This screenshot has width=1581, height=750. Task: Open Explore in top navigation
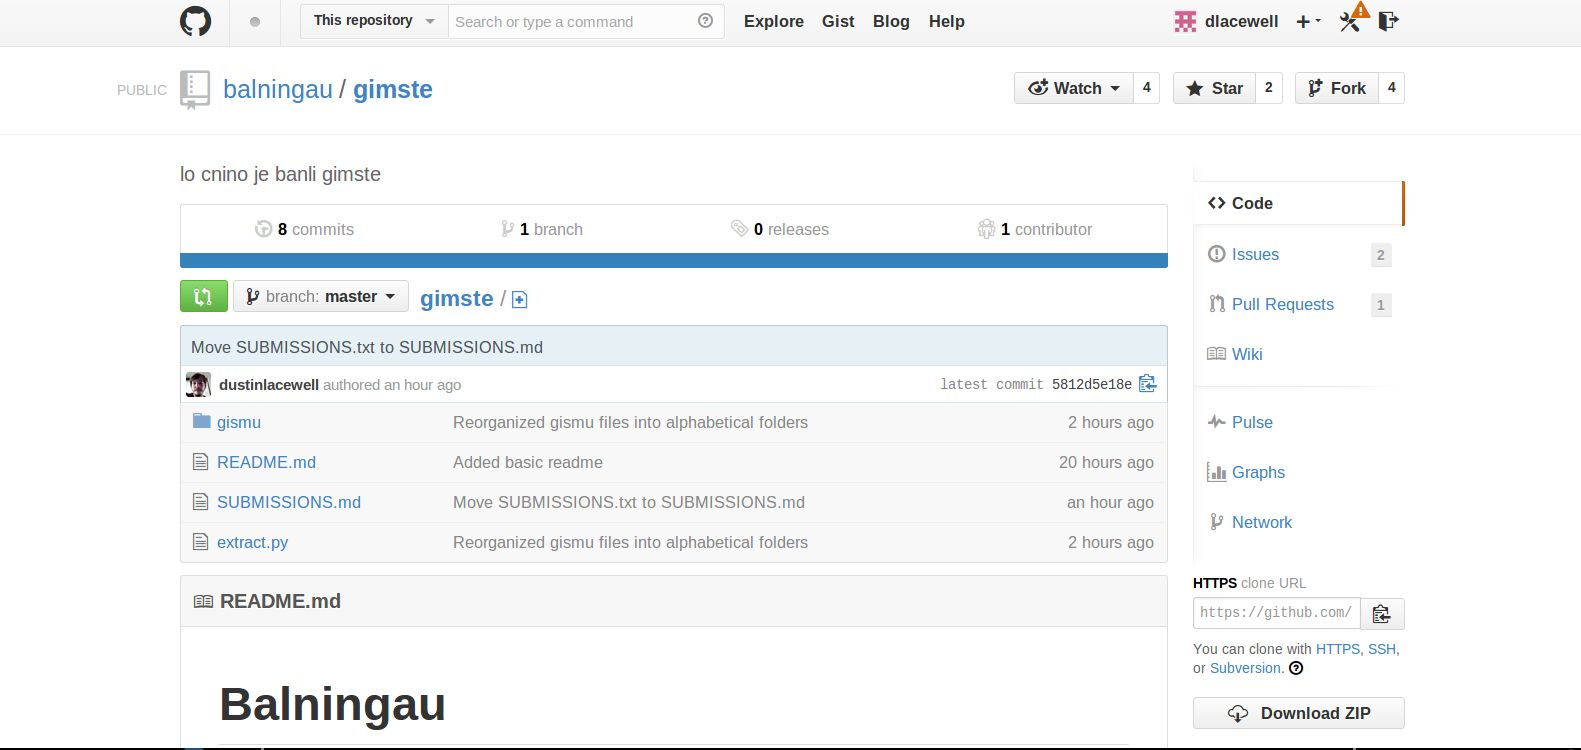774,21
